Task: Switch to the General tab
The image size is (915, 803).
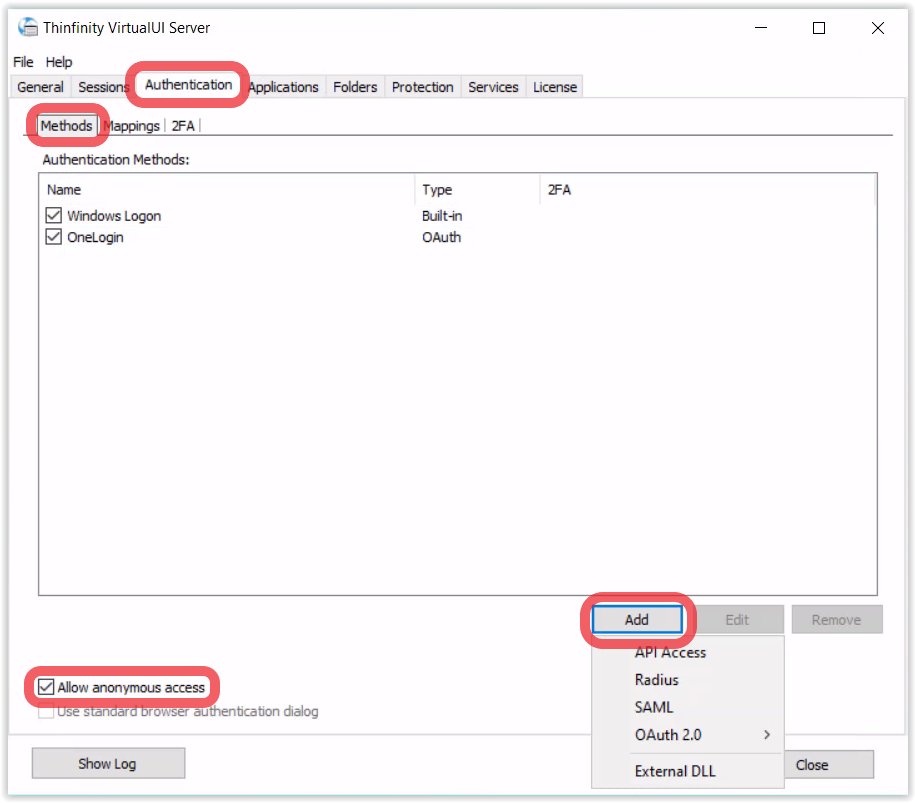Action: coord(40,87)
